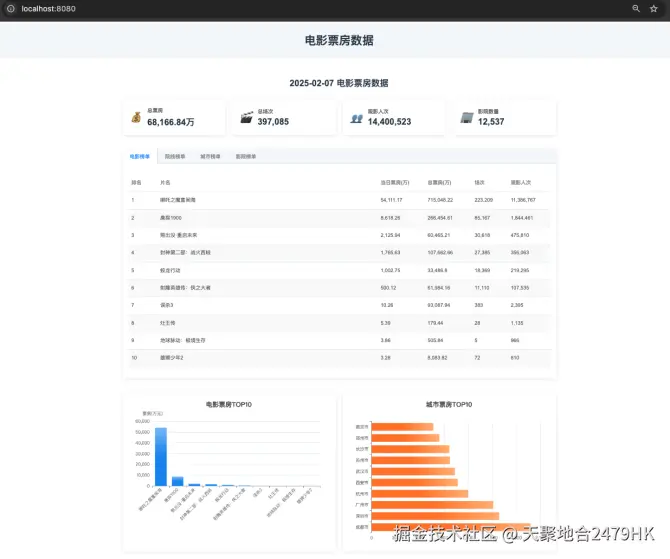Click the 10,000 y-axis label in movie chart
The width and height of the screenshot is (670, 559).
click(x=143, y=475)
